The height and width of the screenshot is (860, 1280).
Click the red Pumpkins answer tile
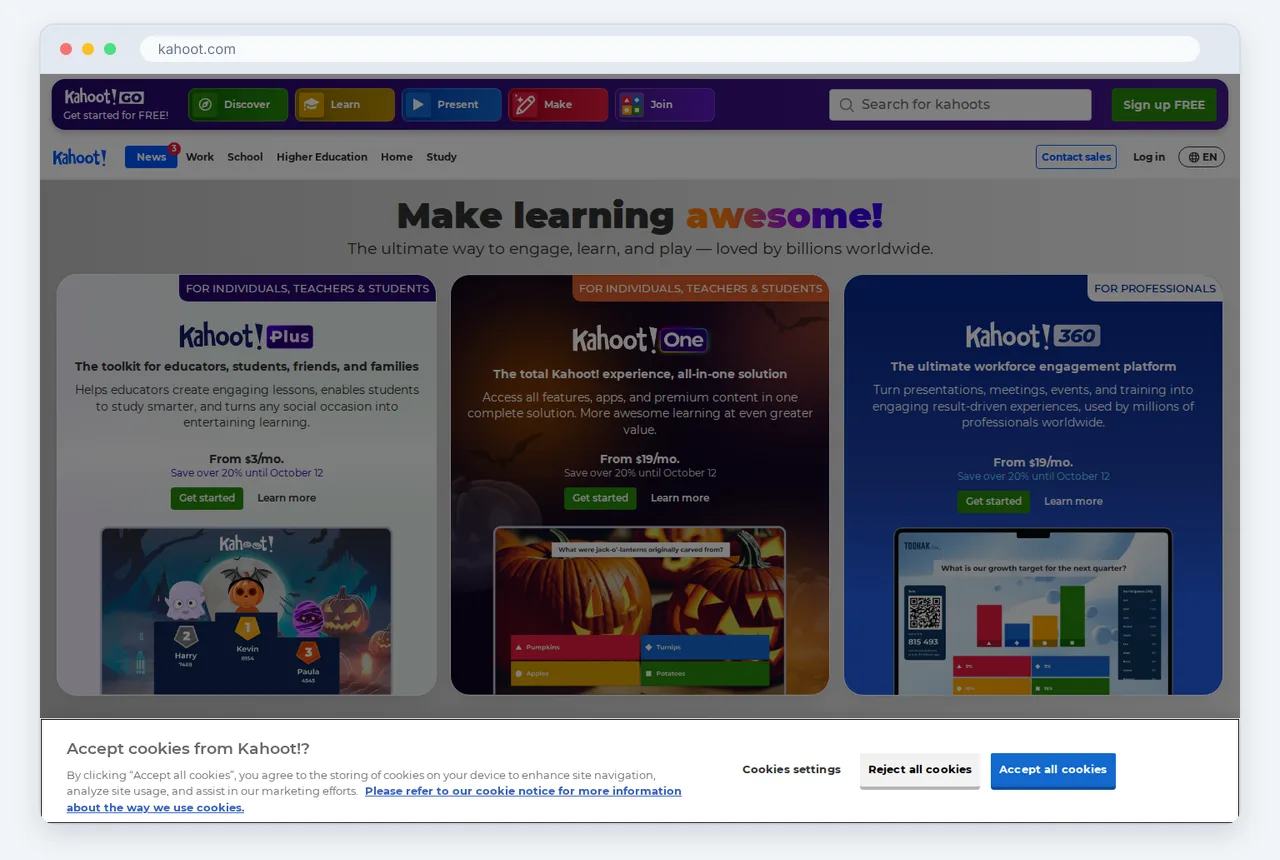click(575, 647)
